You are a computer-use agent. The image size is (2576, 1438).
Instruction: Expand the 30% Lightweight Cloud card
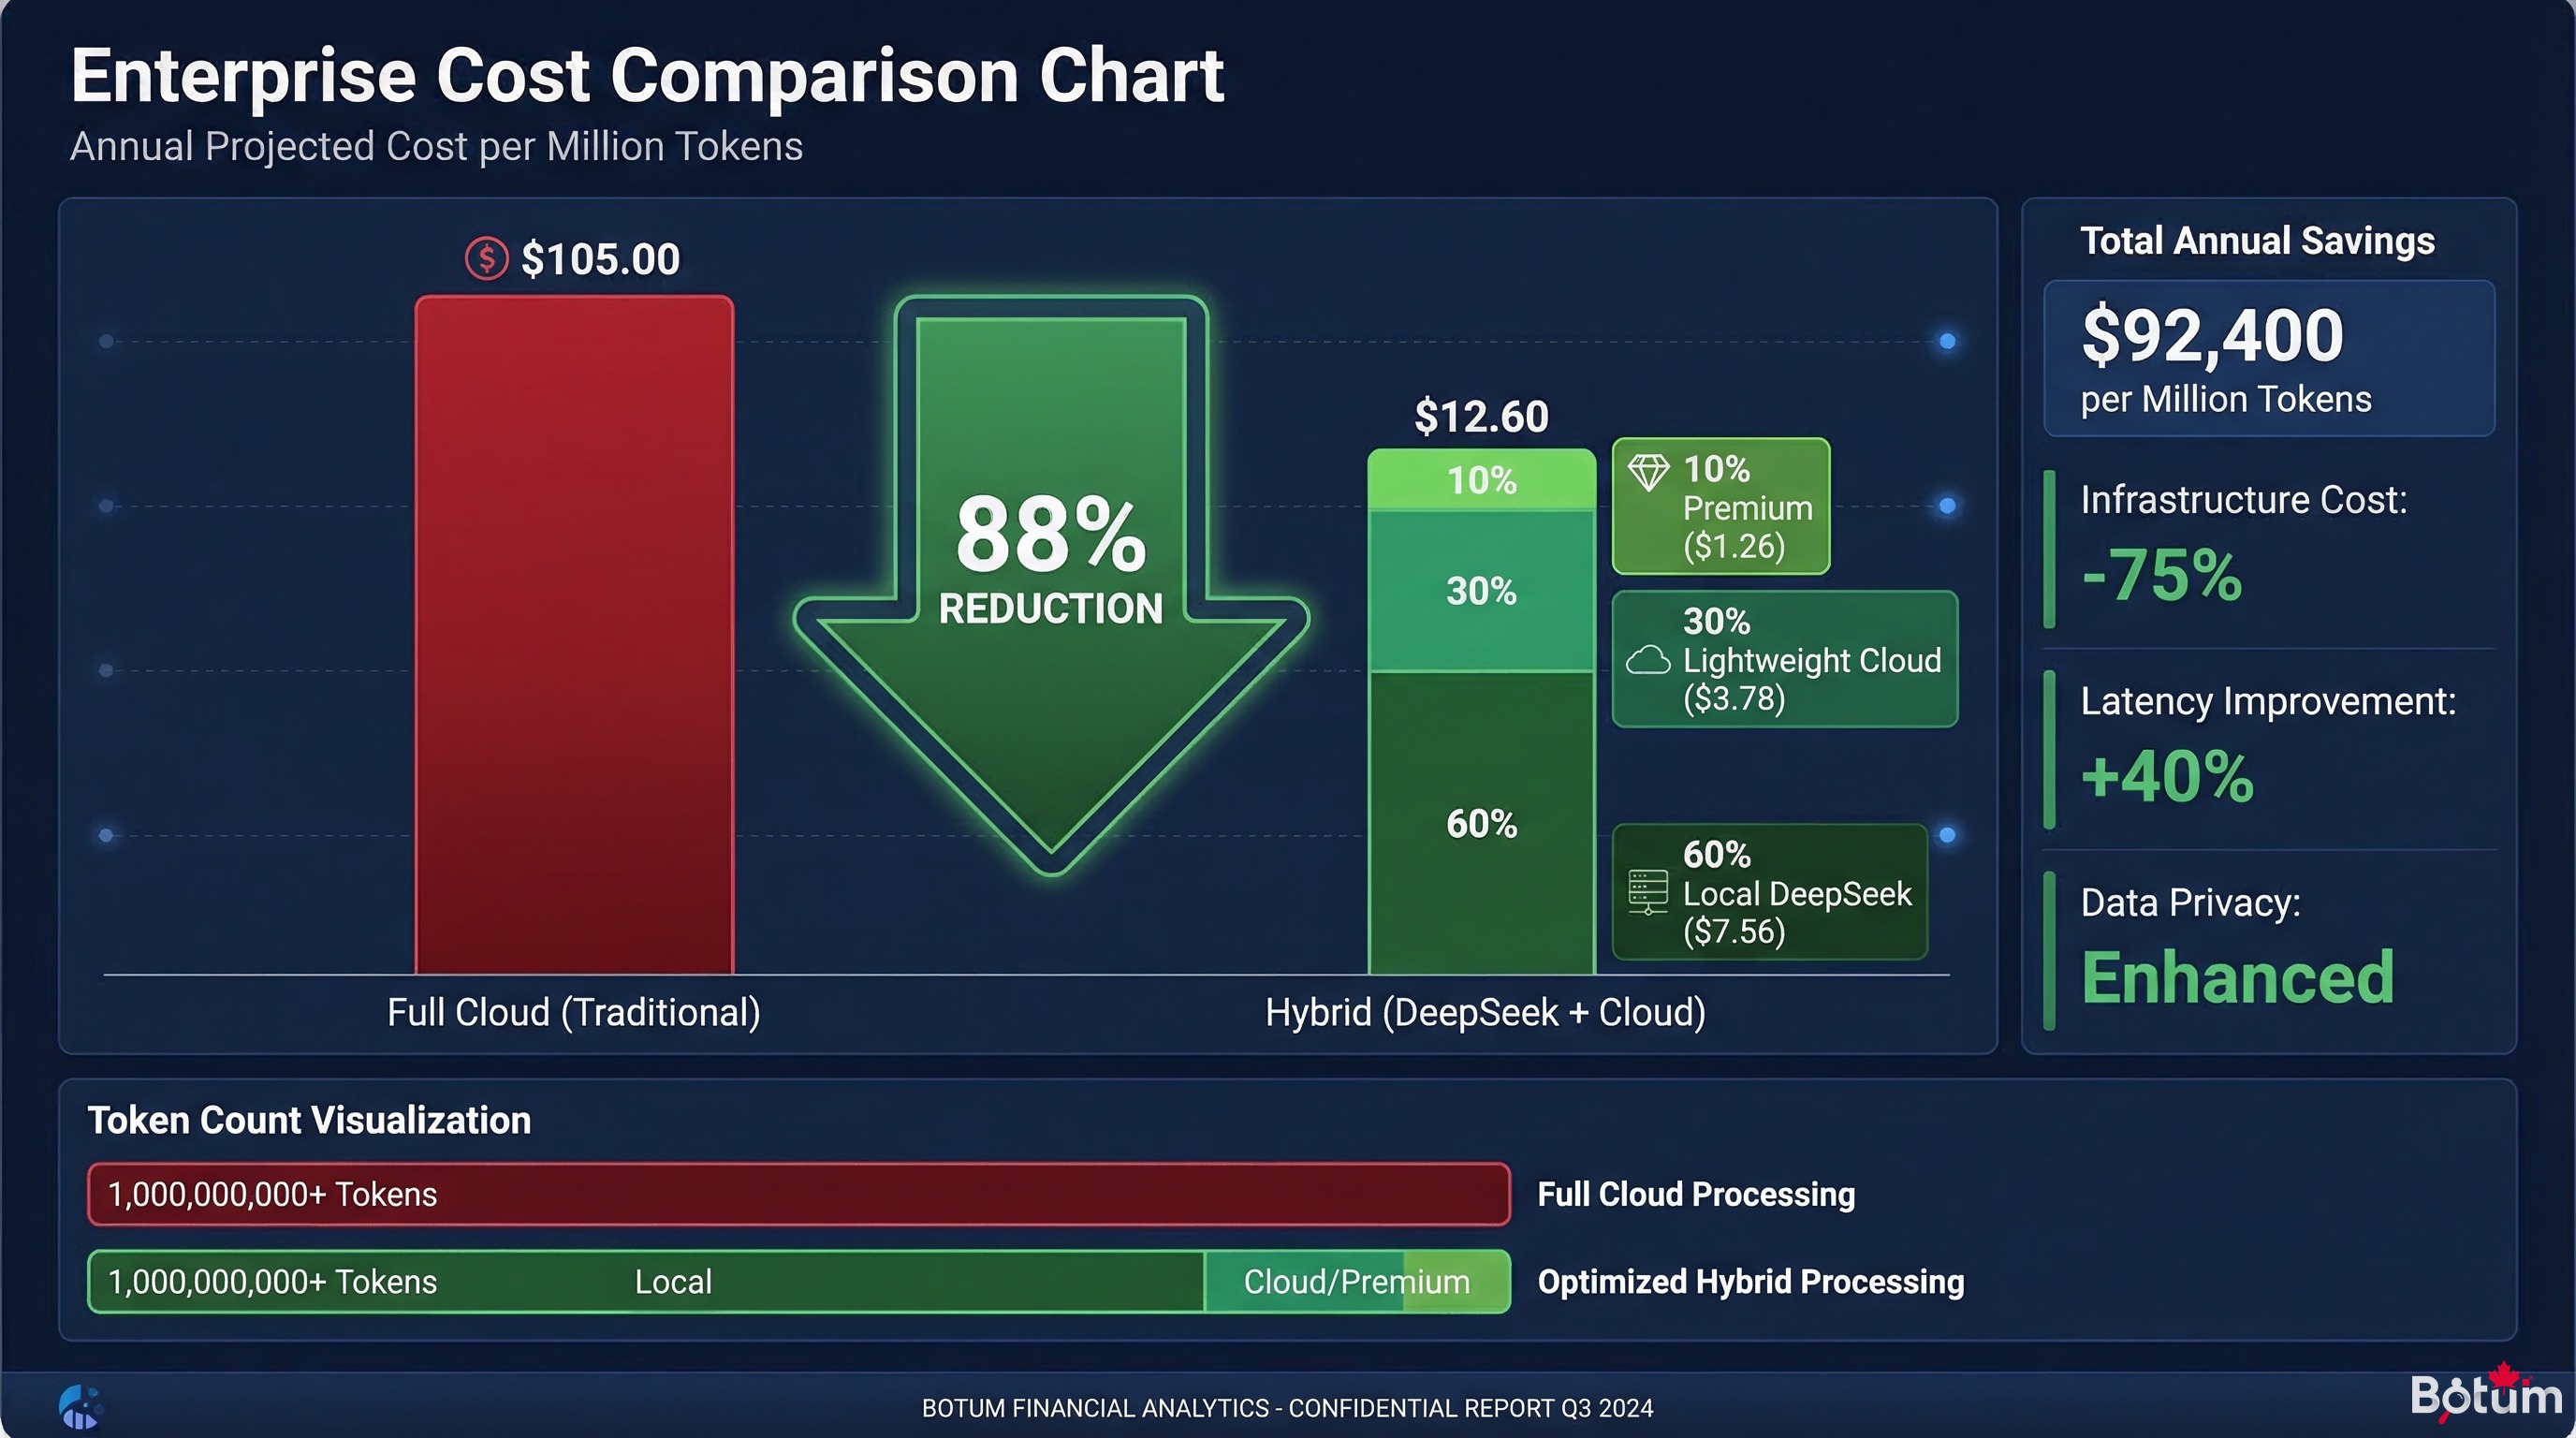click(1784, 660)
